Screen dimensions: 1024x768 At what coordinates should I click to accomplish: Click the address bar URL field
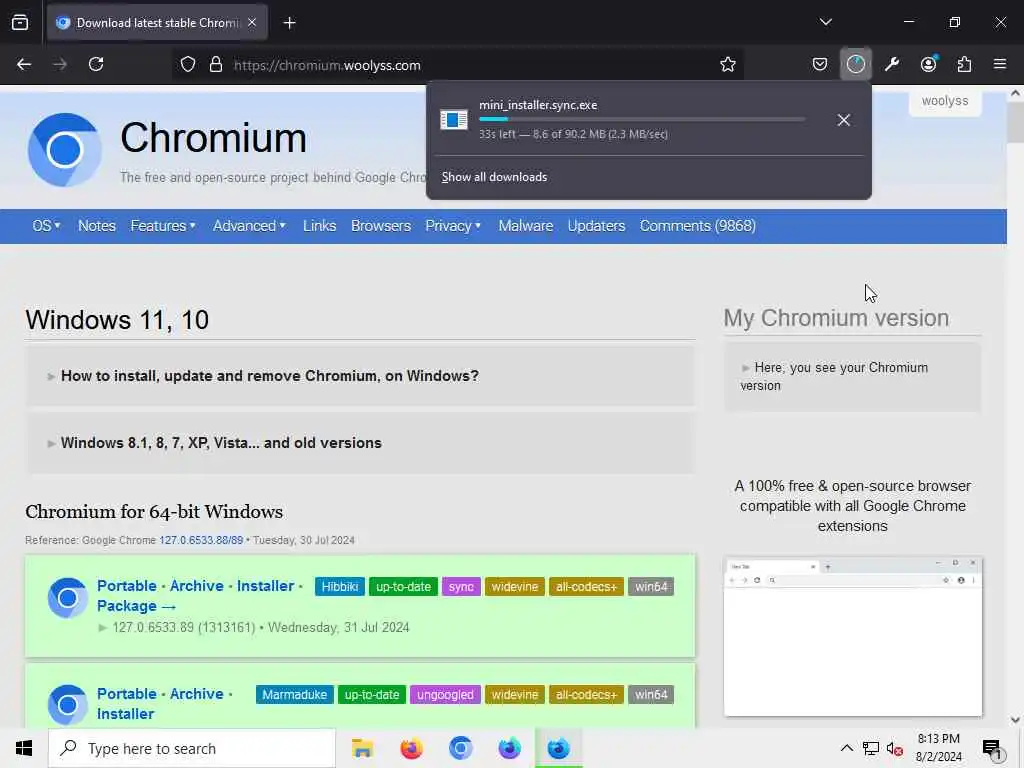pyautogui.click(x=457, y=65)
